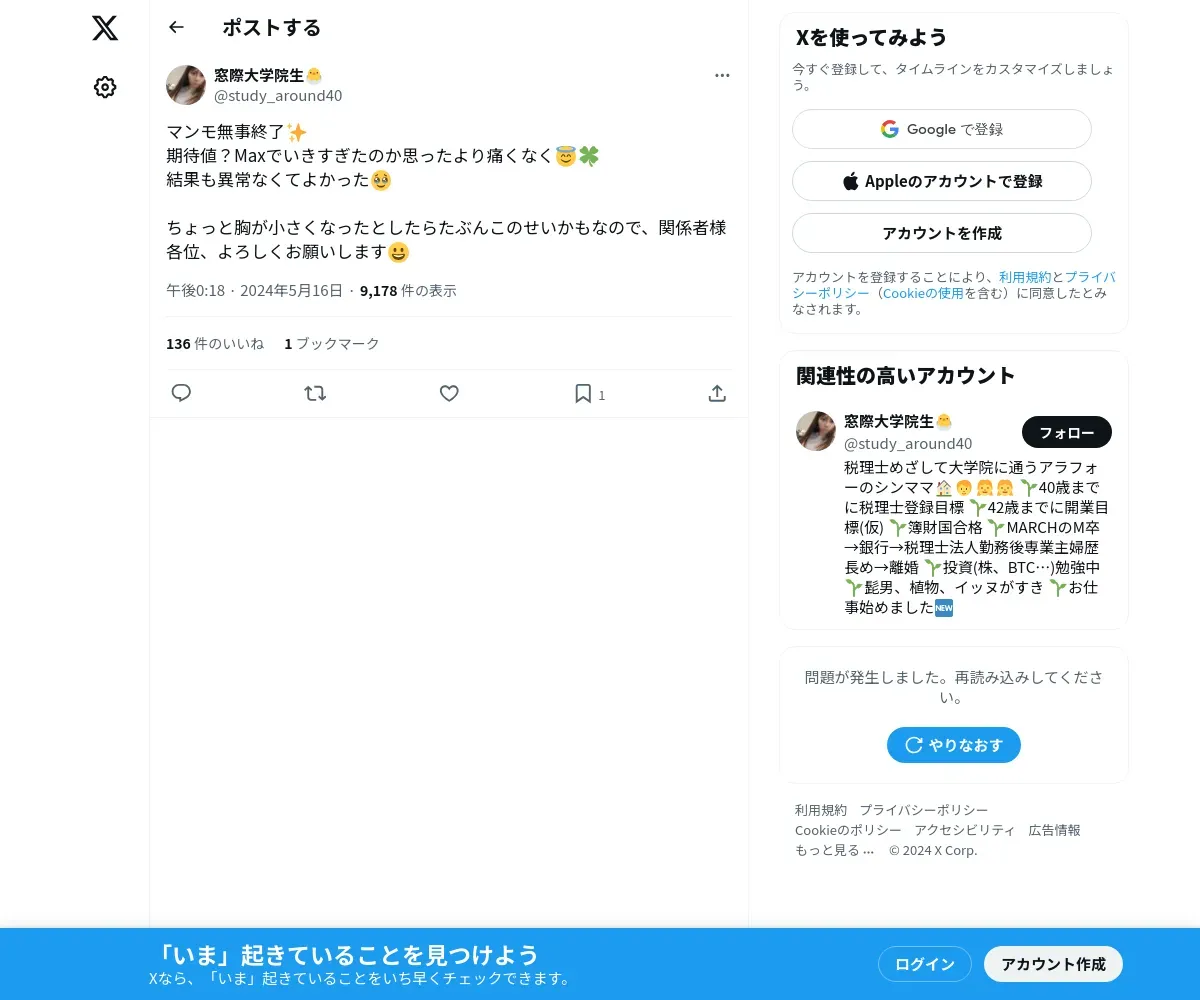The width and height of the screenshot is (1200, 1000).
Task: Sign up with the Google で登録 button
Action: (x=942, y=129)
